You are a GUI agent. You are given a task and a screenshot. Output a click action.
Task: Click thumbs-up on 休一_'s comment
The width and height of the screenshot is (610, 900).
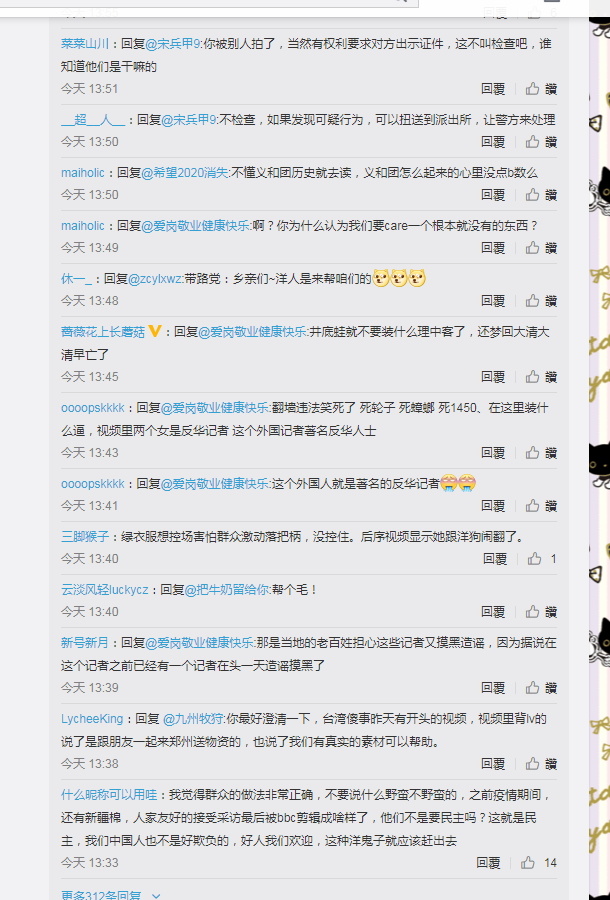[x=541, y=301]
